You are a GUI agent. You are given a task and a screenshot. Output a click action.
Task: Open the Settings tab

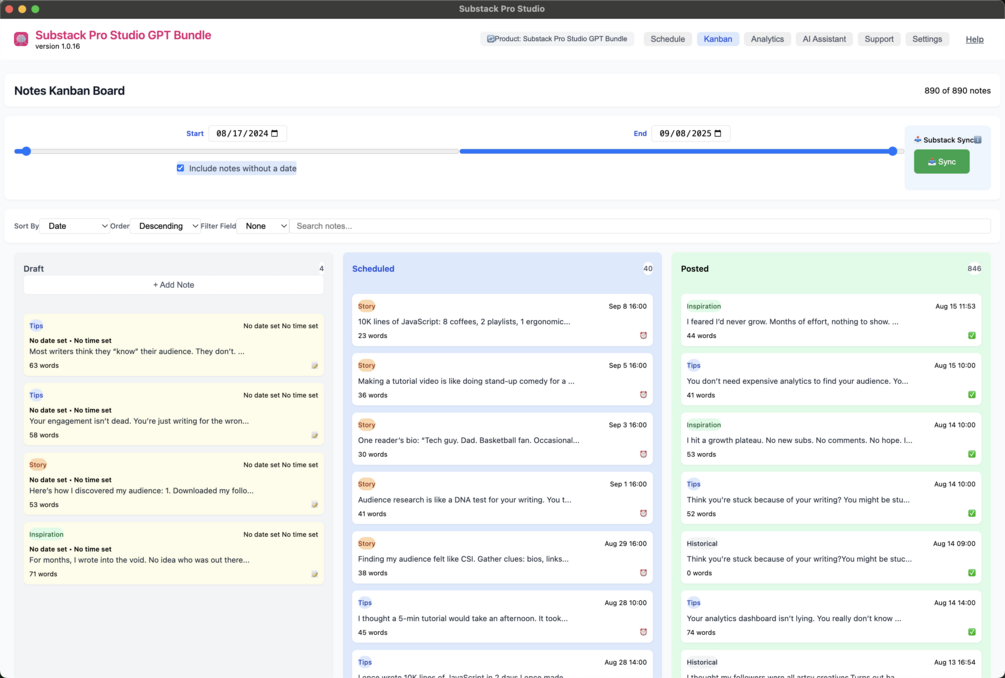(x=927, y=39)
